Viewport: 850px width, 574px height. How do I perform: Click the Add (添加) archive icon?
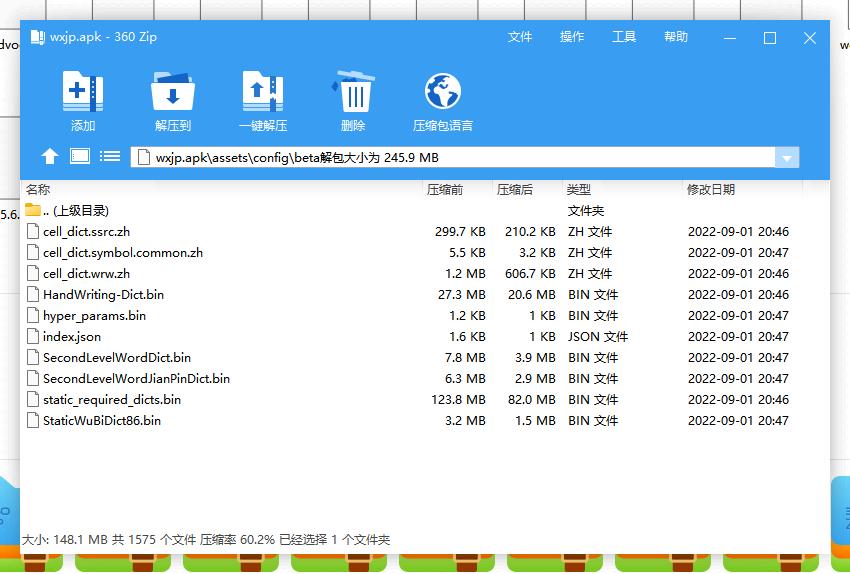pyautogui.click(x=82, y=92)
